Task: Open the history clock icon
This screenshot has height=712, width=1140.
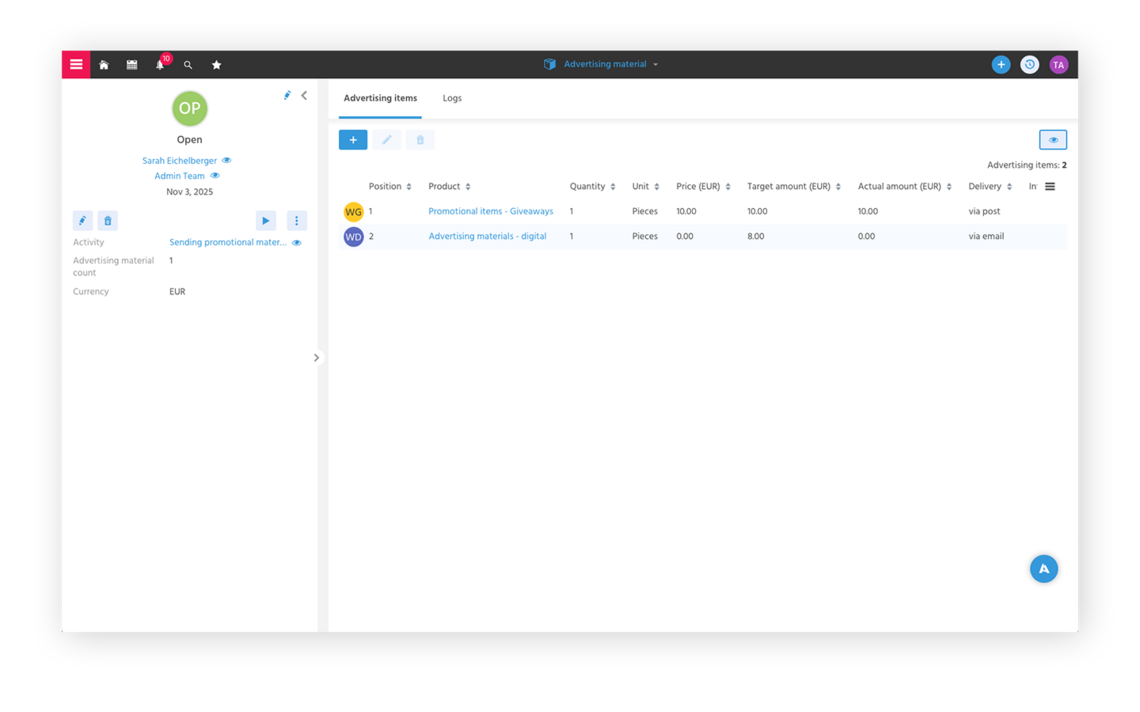Action: tap(1029, 65)
